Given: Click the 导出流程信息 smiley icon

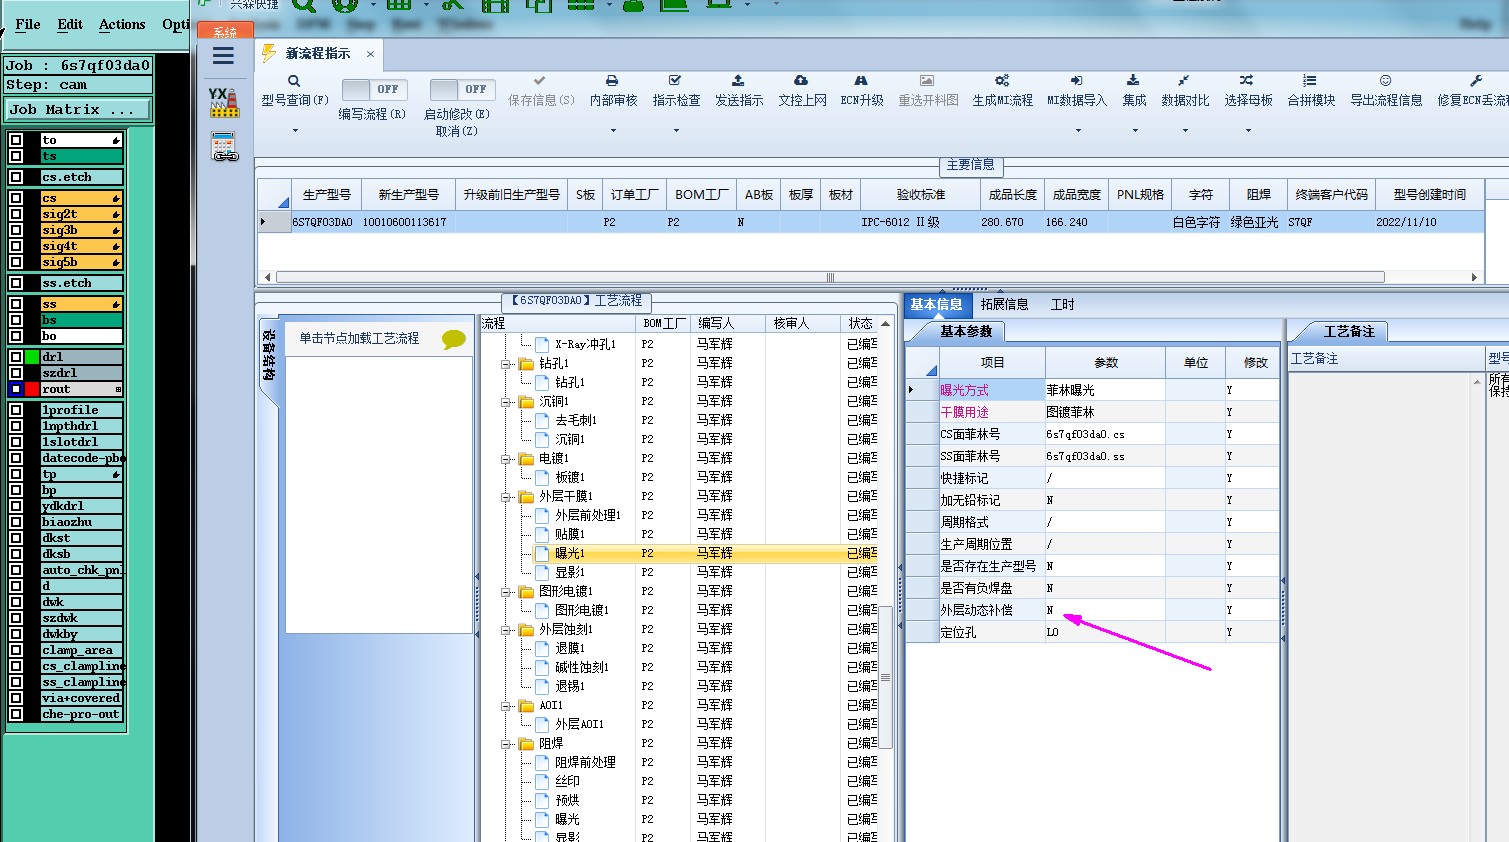Looking at the screenshot, I should (1385, 80).
